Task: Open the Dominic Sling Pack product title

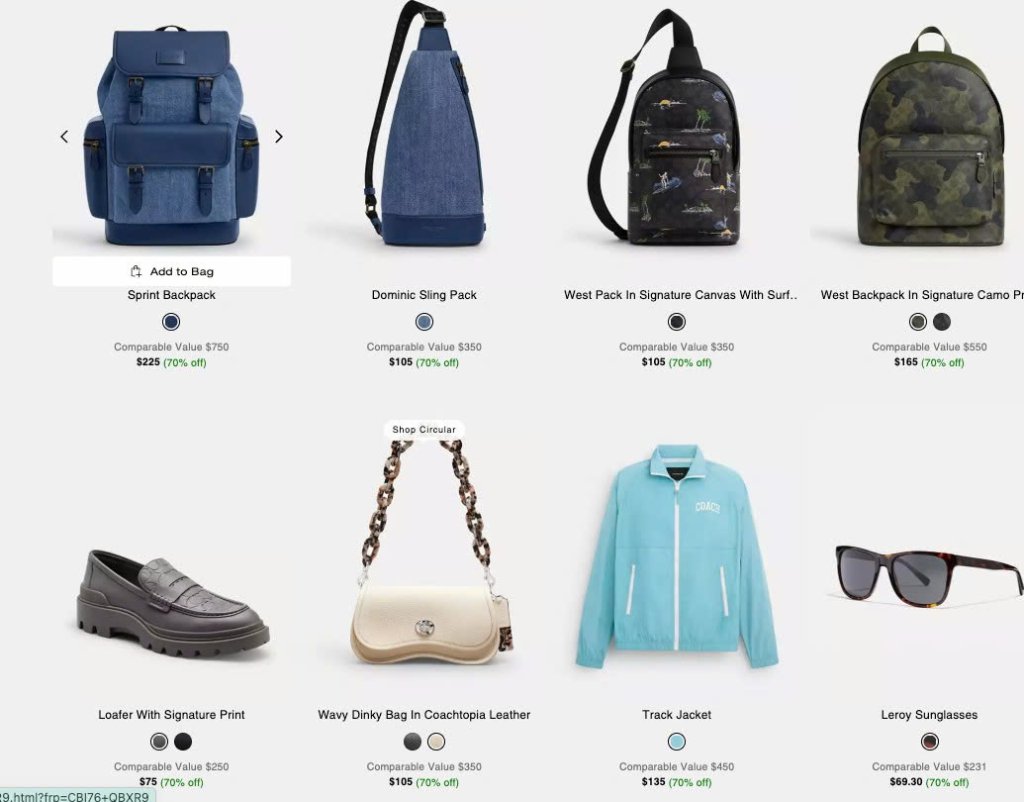Action: 424,295
